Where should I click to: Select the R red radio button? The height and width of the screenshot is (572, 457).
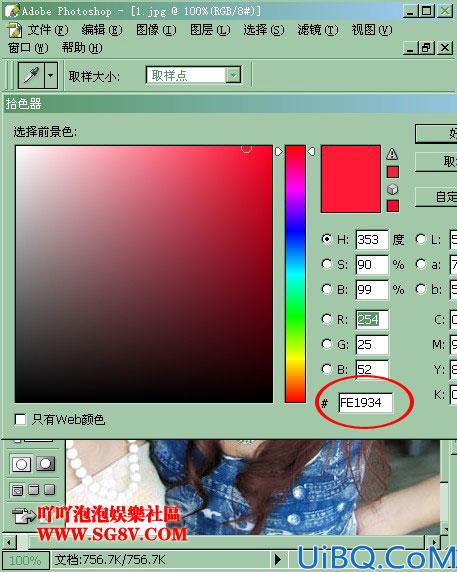327,319
